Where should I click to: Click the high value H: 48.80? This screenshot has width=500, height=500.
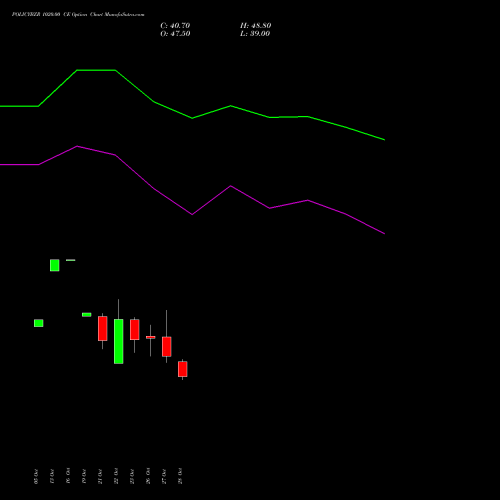(x=256, y=26)
